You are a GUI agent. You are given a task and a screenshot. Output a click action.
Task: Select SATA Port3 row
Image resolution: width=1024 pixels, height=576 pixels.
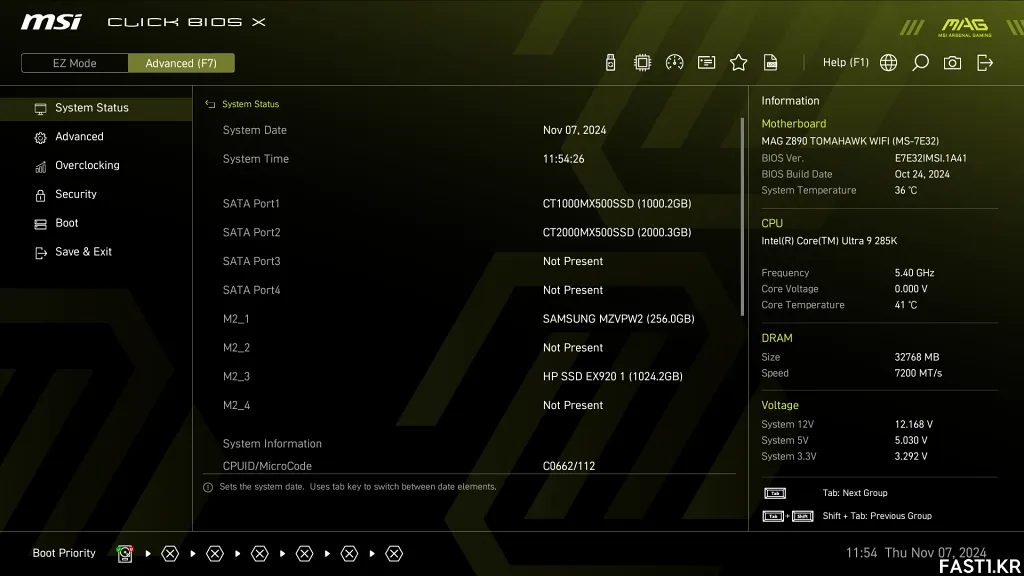point(469,261)
